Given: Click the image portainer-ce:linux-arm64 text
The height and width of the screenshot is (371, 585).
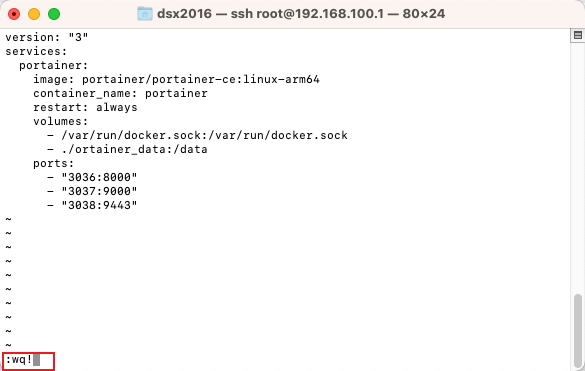Looking at the screenshot, I should 176,79.
